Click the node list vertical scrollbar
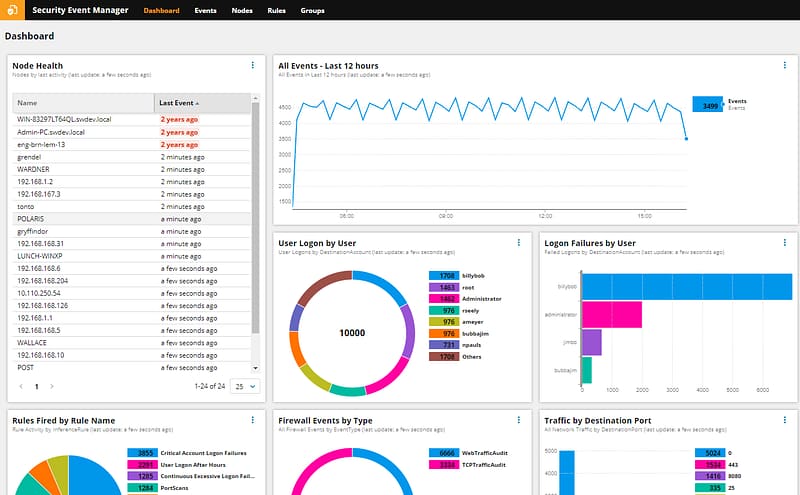 coord(256,218)
